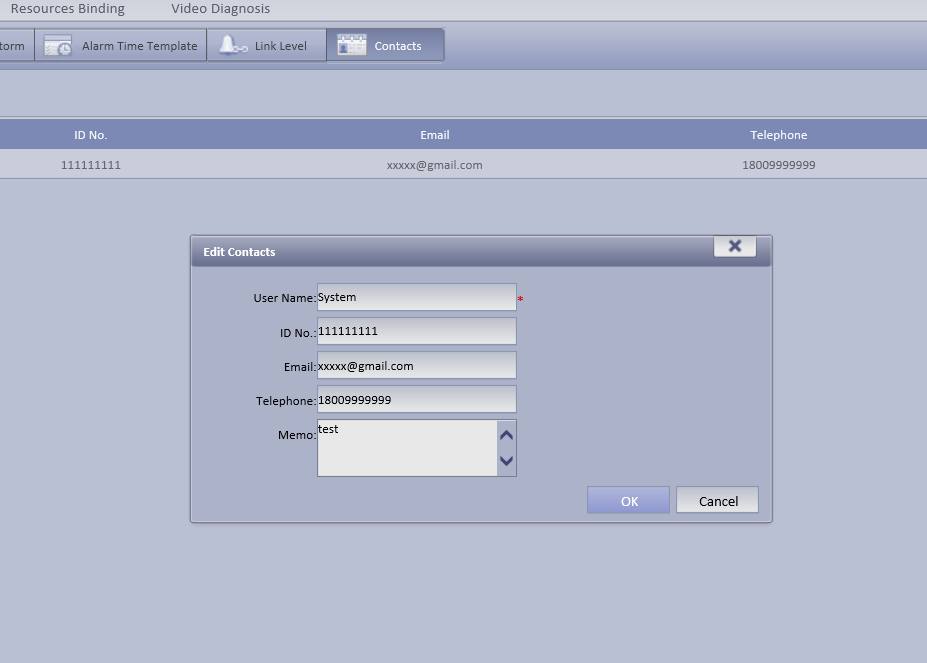Click the Link Level bell icon

pos(233,45)
